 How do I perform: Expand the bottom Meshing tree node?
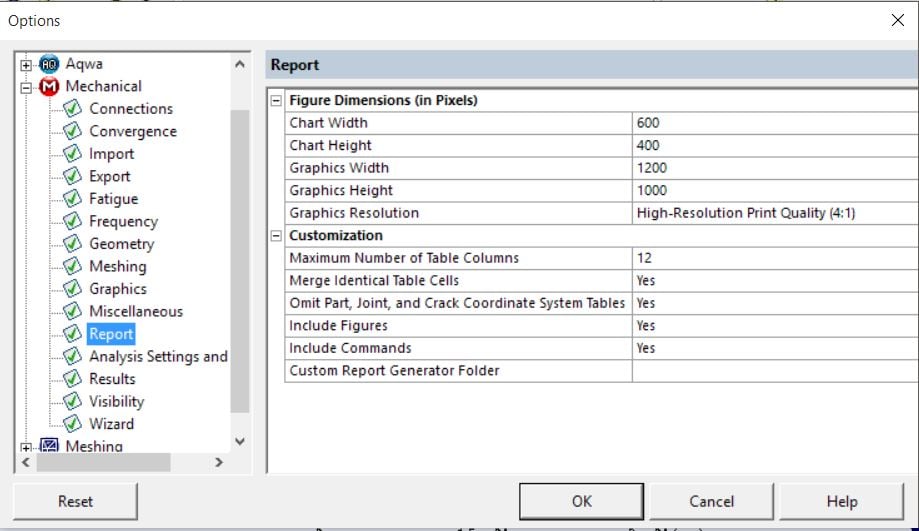pyautogui.click(x=26, y=448)
